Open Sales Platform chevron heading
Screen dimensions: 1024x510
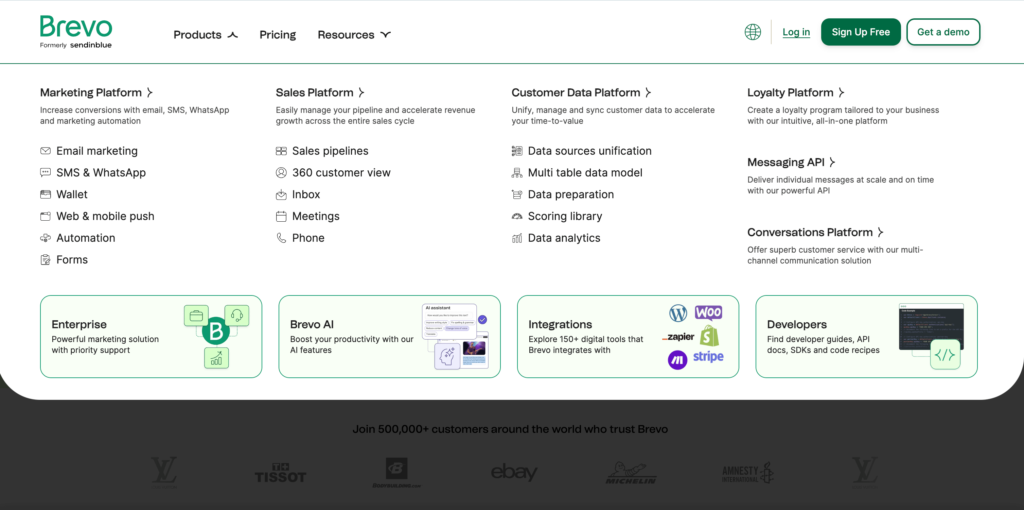[320, 93]
